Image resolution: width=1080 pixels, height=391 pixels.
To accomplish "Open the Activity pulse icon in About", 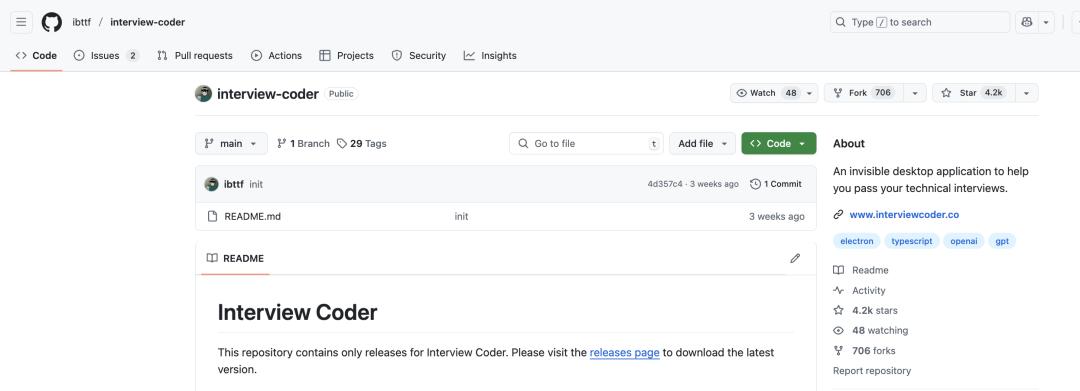I will [x=838, y=290].
